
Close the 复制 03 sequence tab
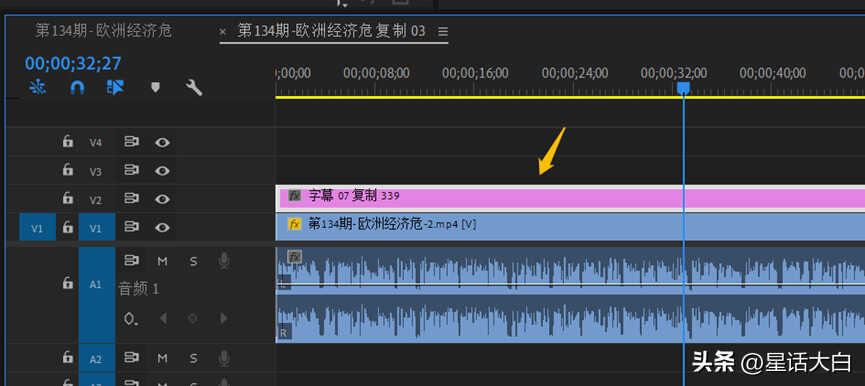pyautogui.click(x=223, y=32)
